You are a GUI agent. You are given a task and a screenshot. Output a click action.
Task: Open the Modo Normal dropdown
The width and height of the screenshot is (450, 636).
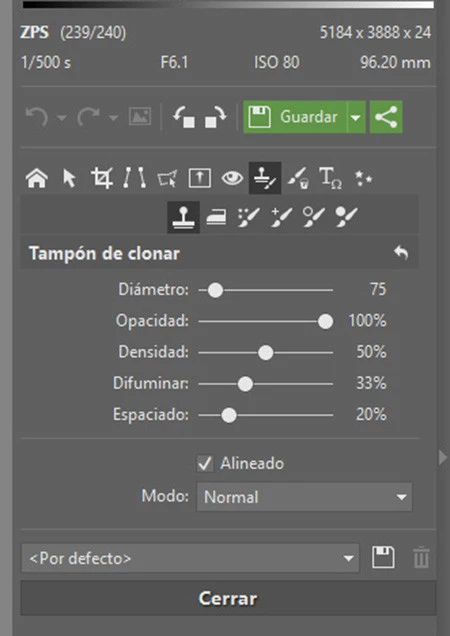304,496
